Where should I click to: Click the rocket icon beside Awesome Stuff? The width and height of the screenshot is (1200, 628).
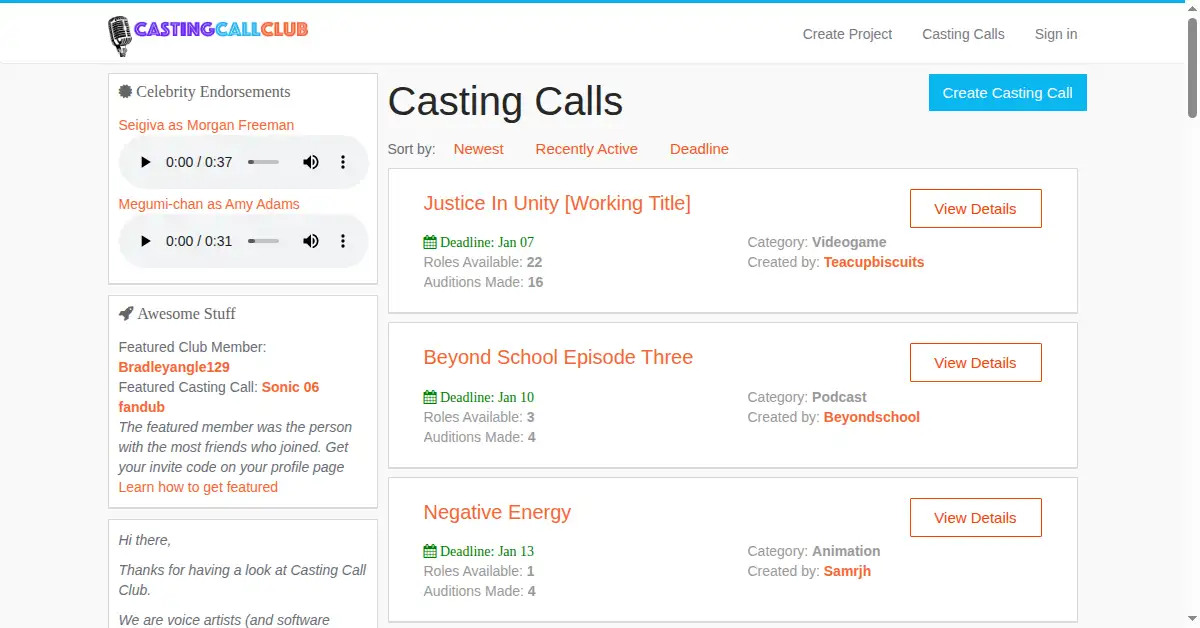125,313
